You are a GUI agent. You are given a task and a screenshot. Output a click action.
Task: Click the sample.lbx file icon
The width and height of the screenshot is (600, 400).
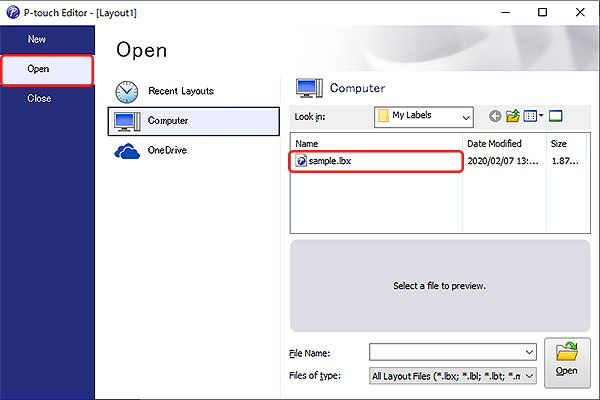pos(301,161)
